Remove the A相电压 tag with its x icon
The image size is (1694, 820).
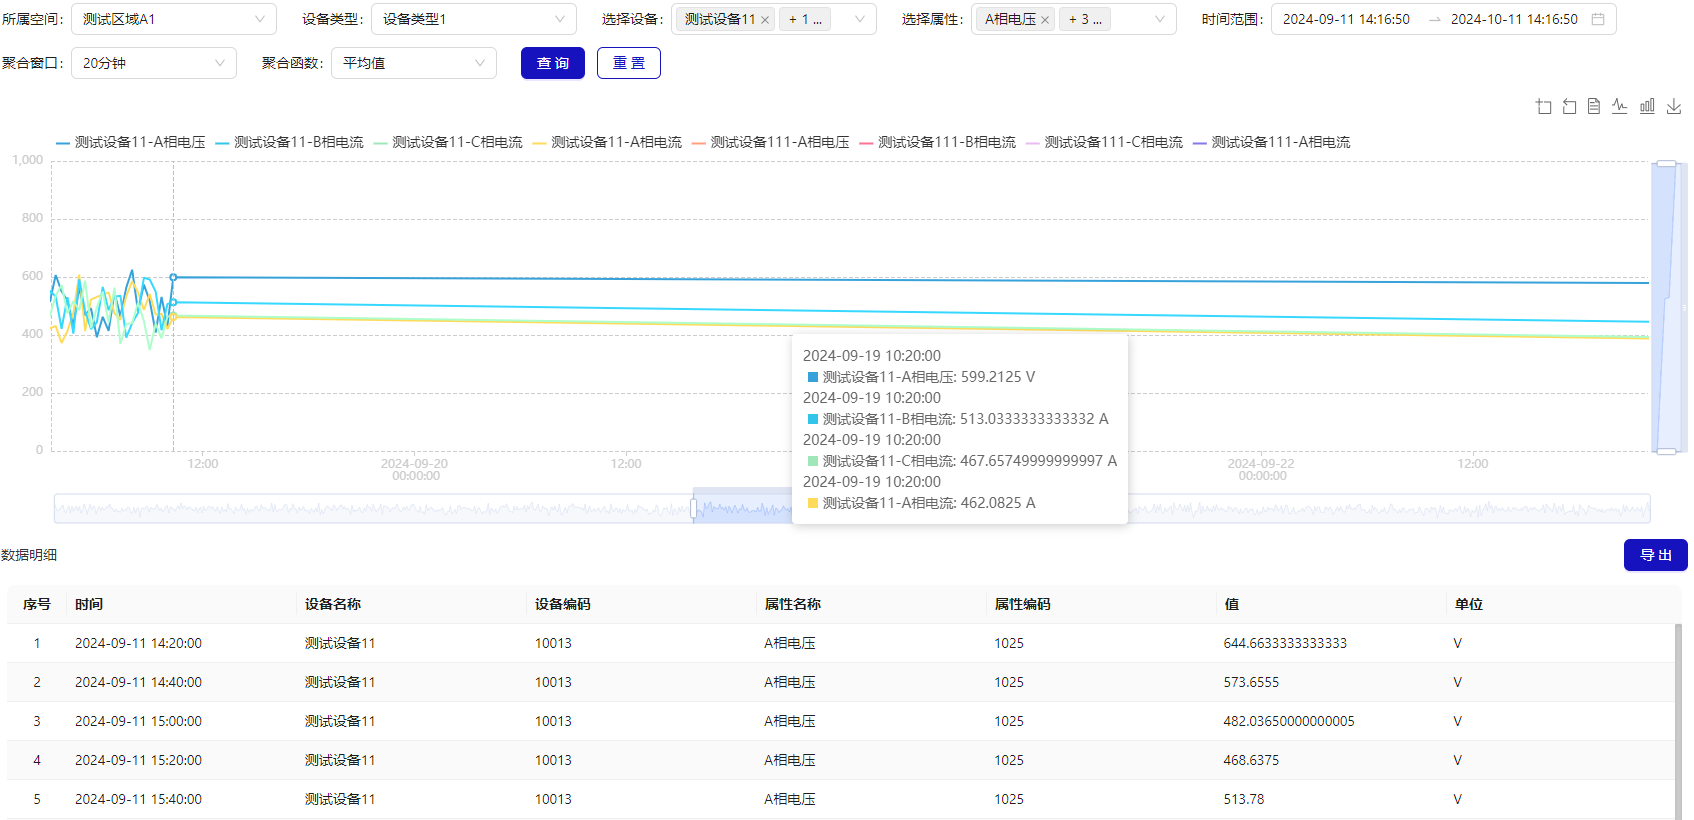tap(1045, 20)
